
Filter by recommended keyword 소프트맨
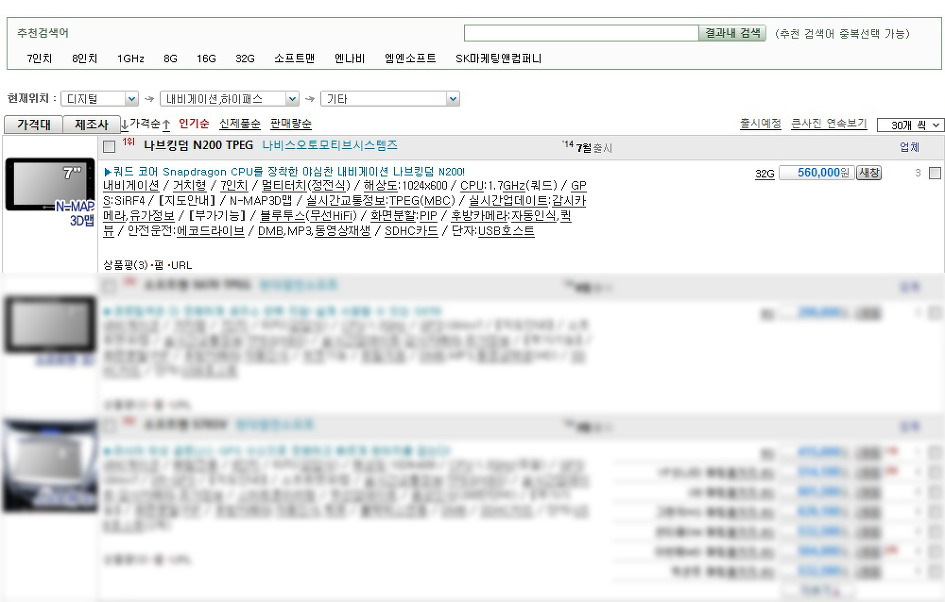[295, 58]
